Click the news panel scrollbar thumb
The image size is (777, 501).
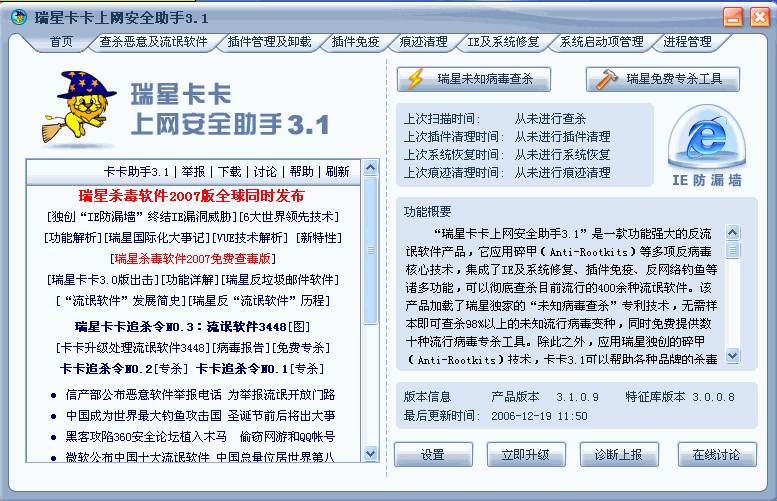(370, 250)
